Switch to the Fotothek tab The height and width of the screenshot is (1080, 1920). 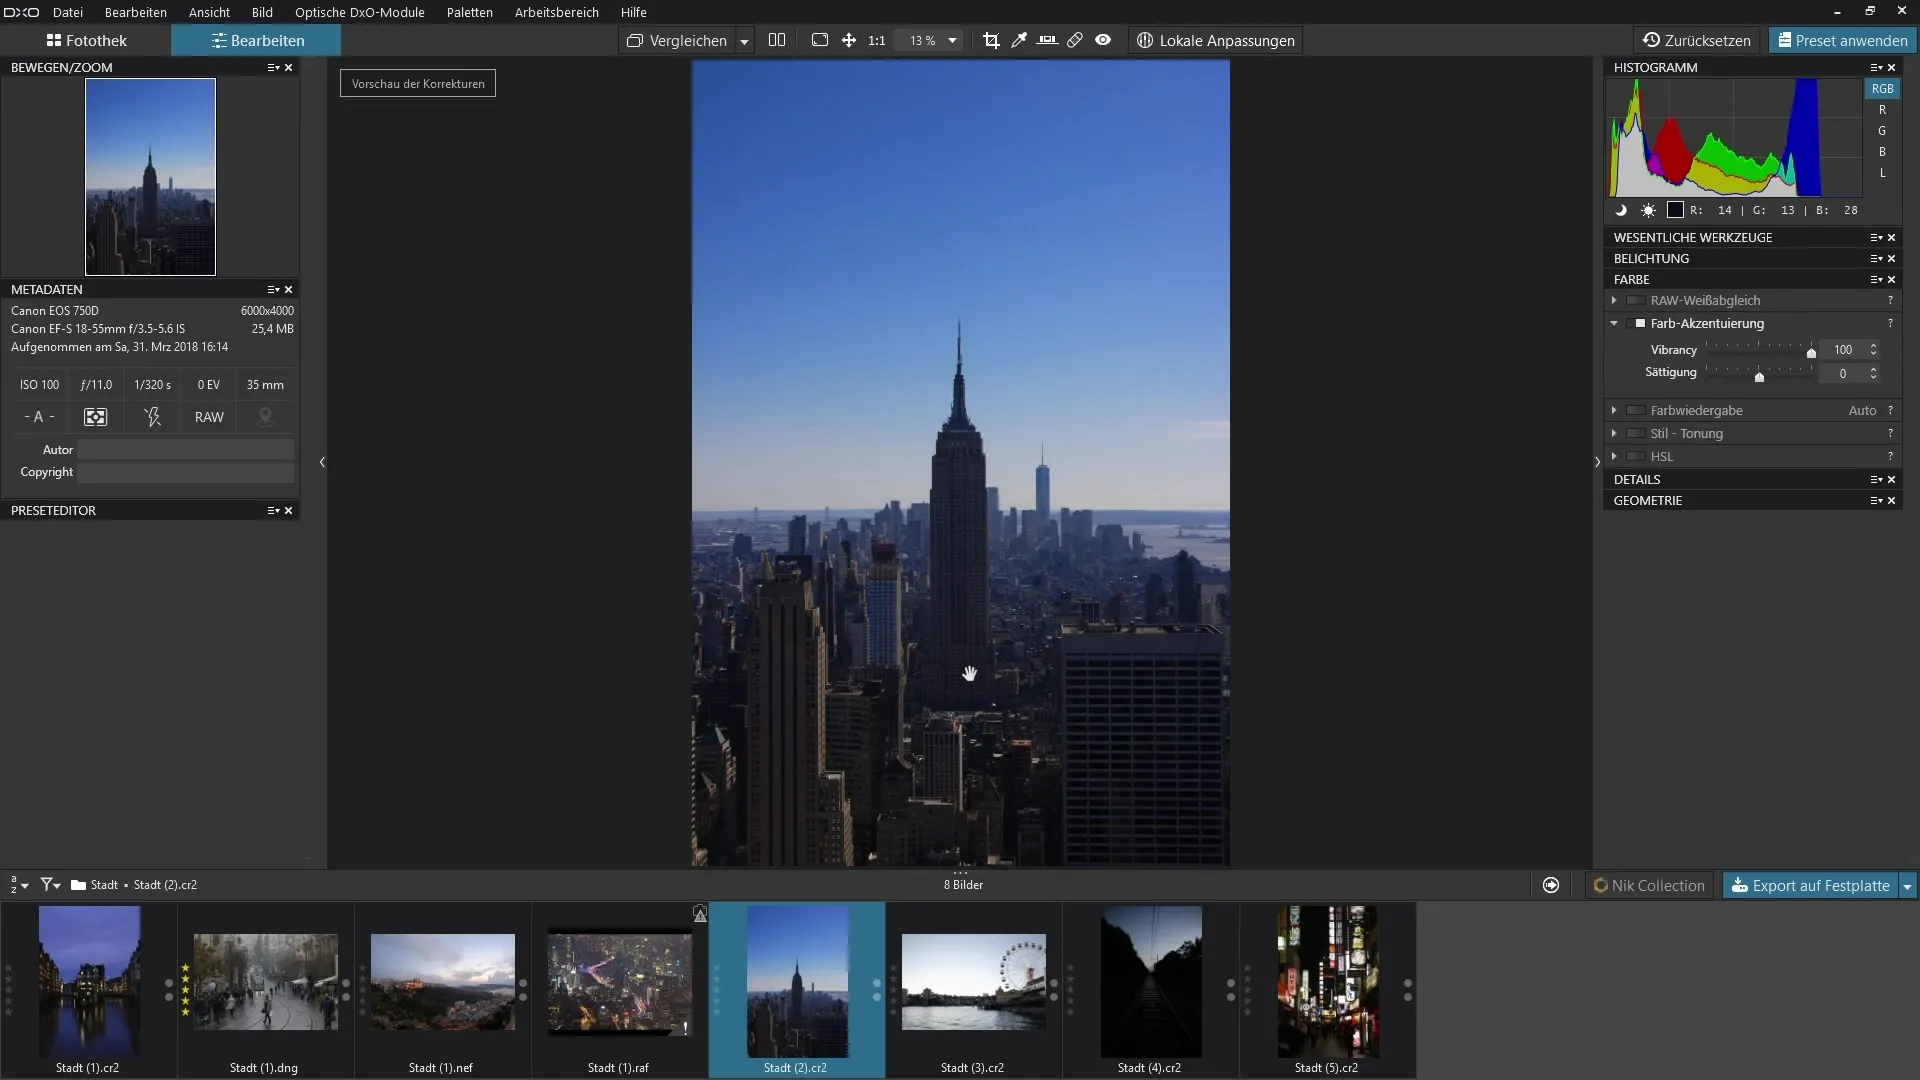tap(86, 41)
